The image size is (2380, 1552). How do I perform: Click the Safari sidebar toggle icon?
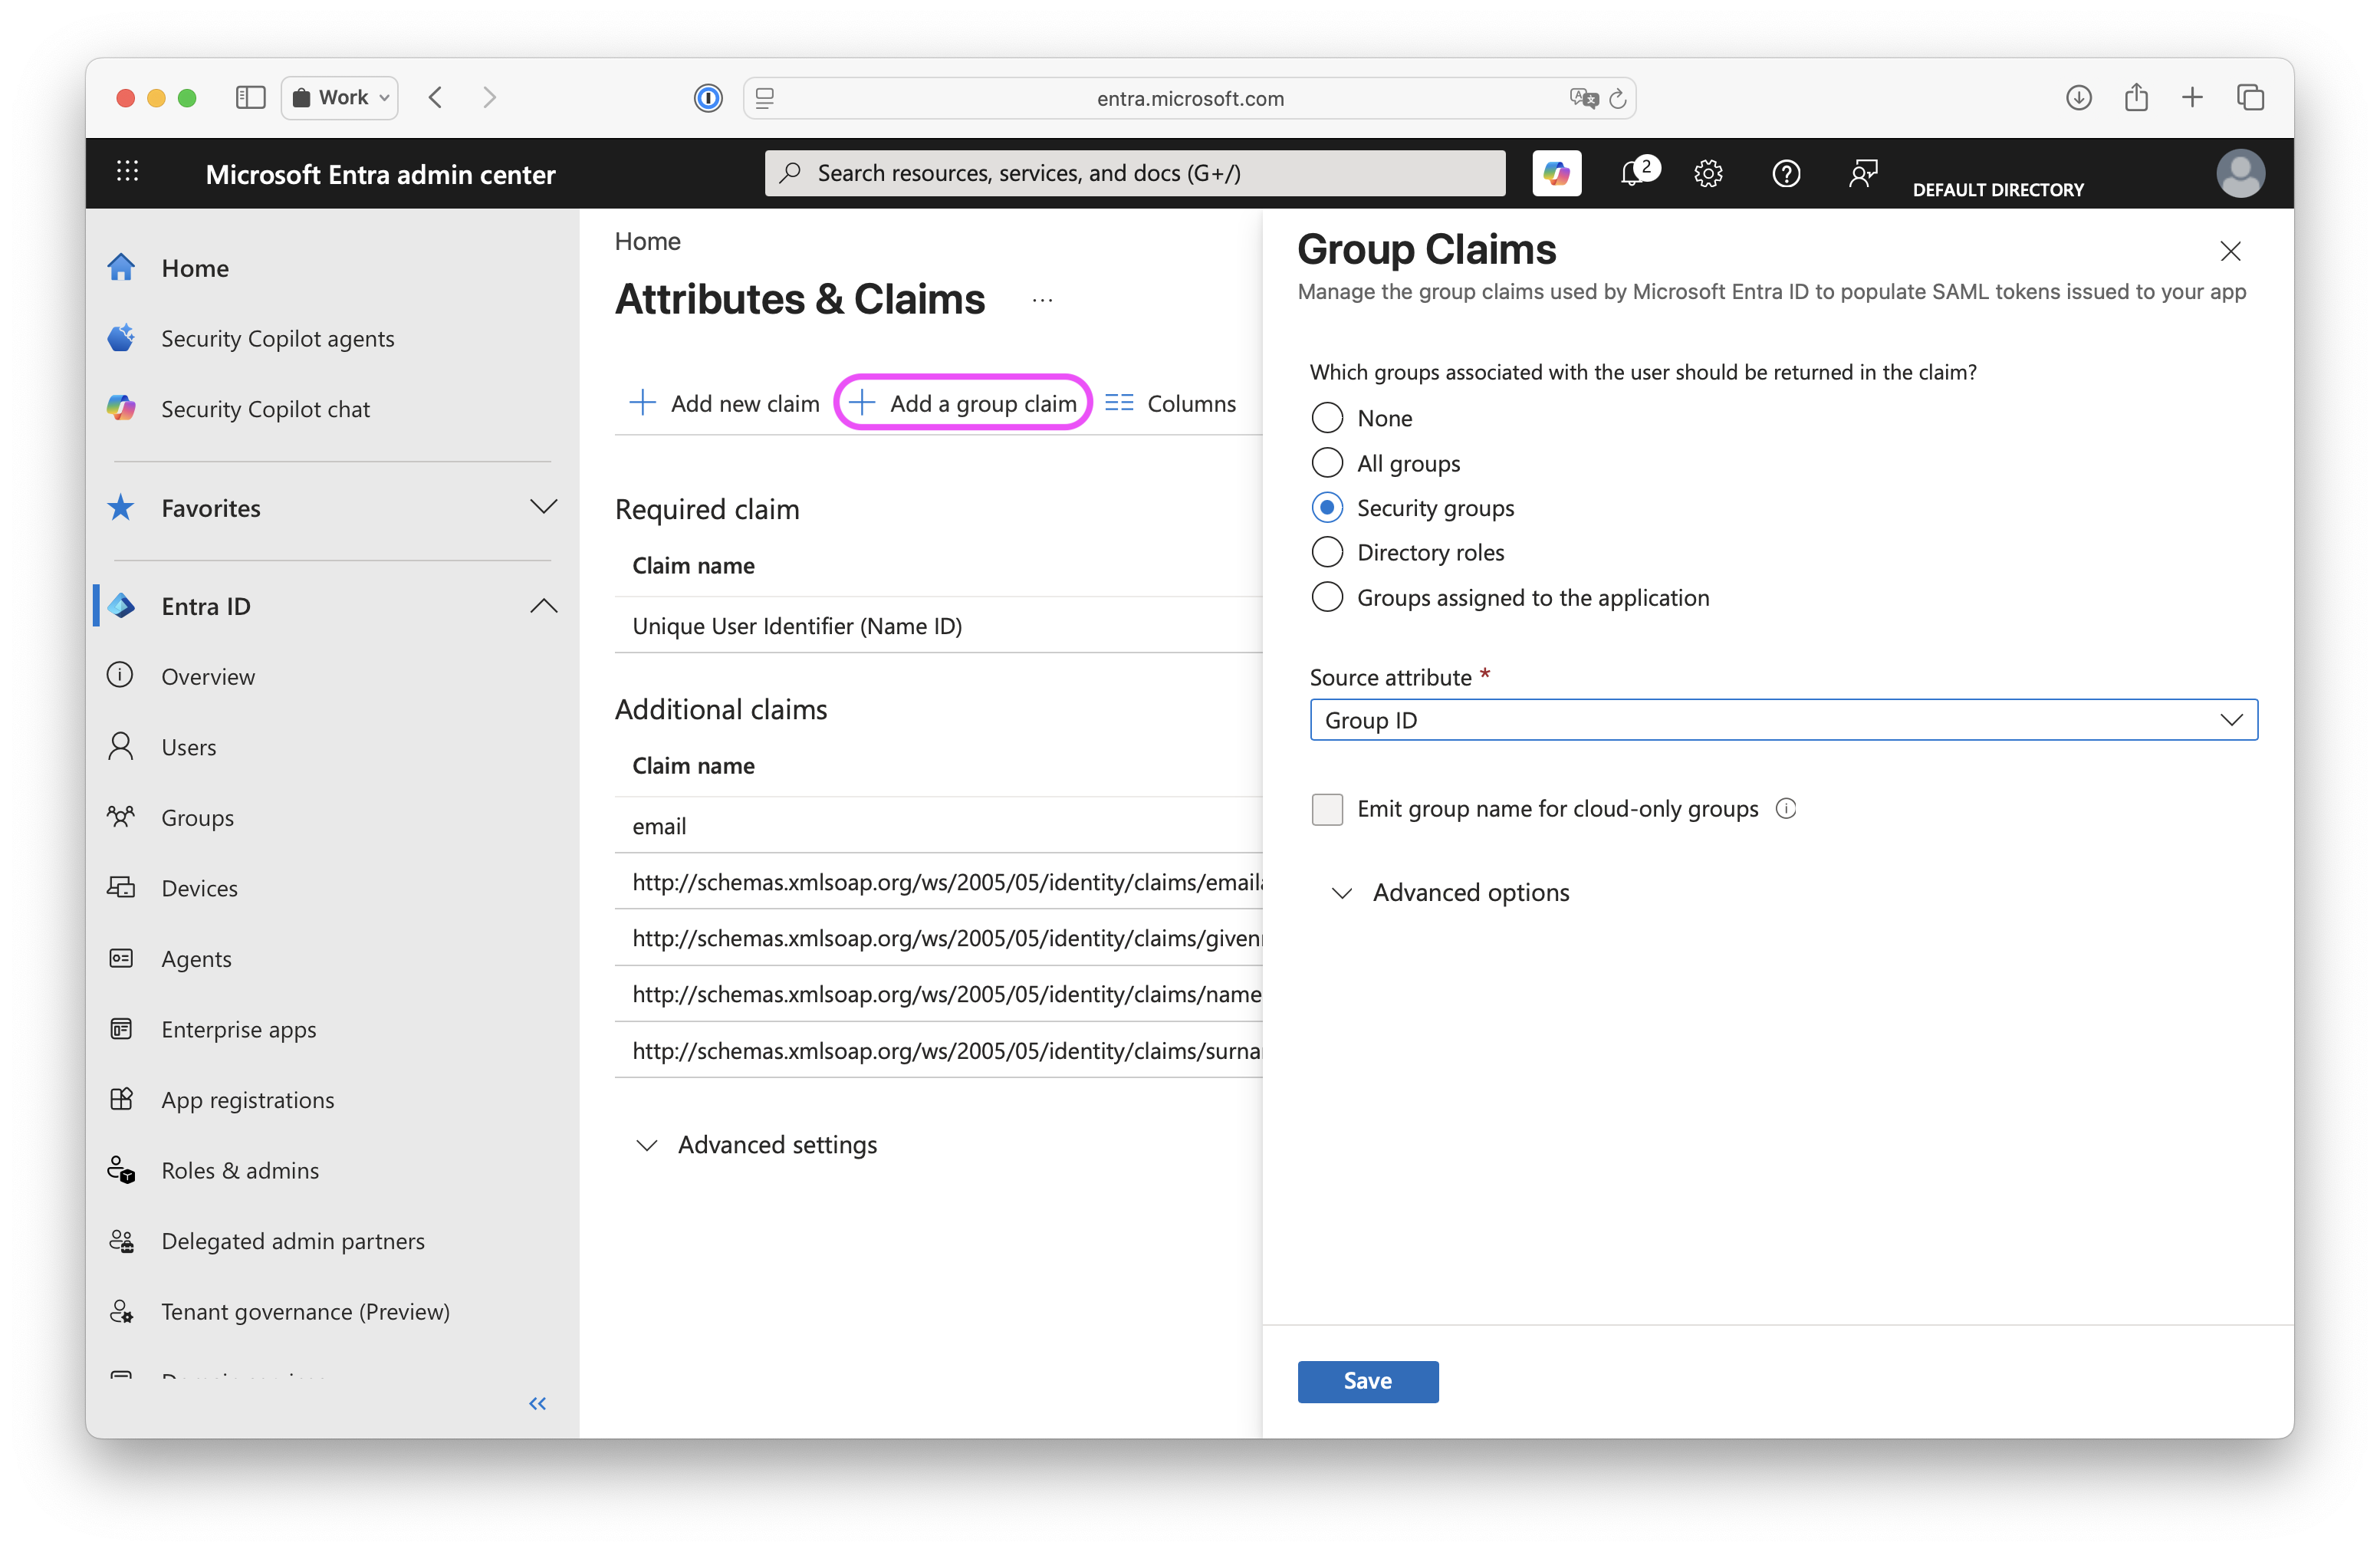[250, 97]
